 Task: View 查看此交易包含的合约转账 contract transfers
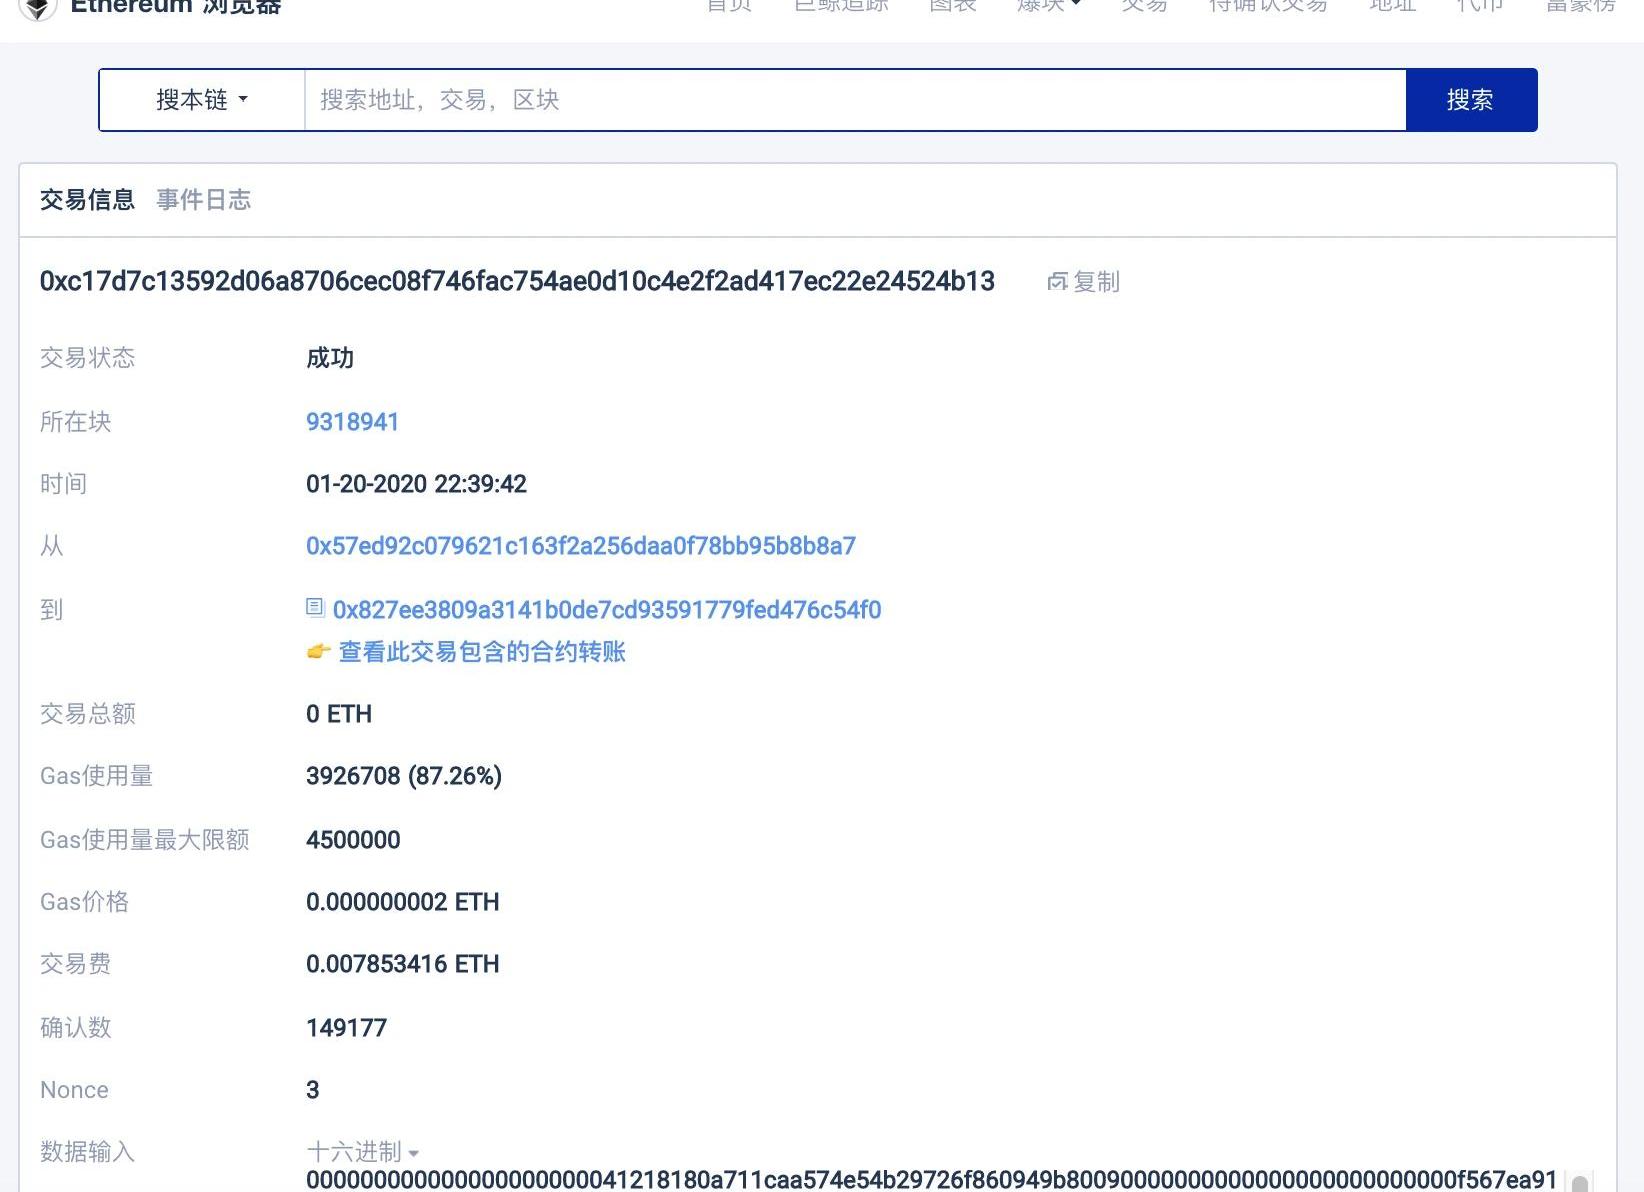[482, 652]
